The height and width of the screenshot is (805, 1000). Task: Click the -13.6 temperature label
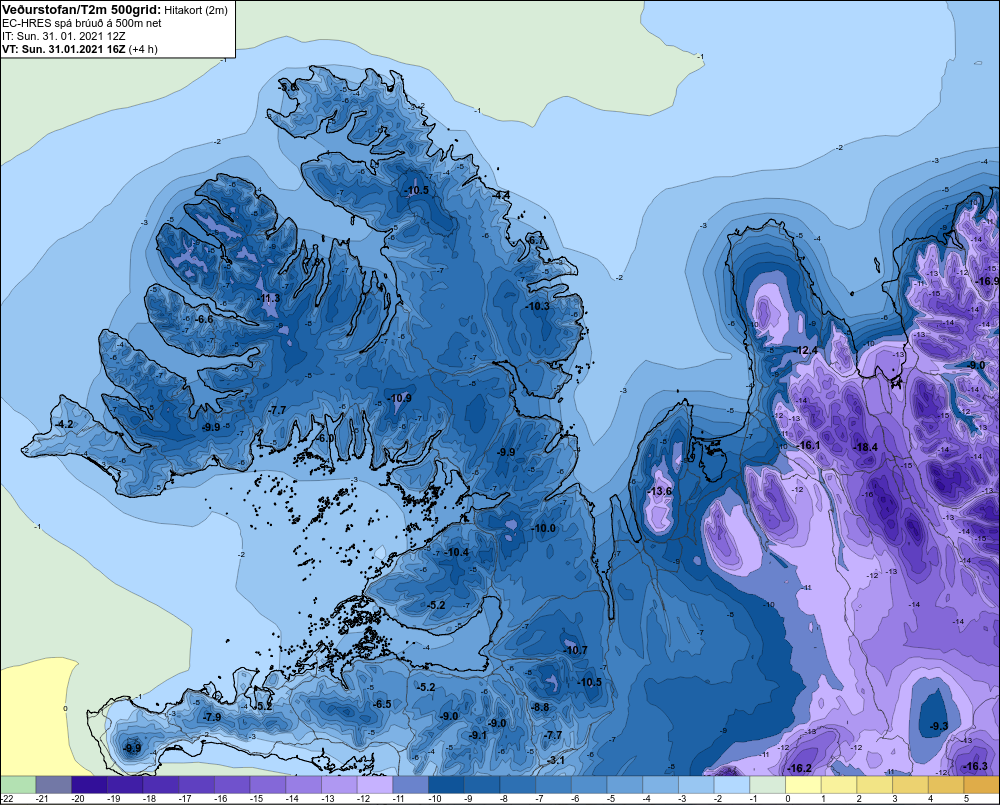pos(659,491)
